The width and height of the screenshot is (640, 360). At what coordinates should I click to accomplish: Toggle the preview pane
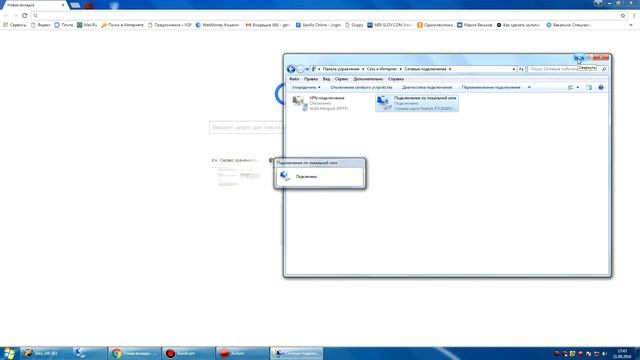pos(589,87)
